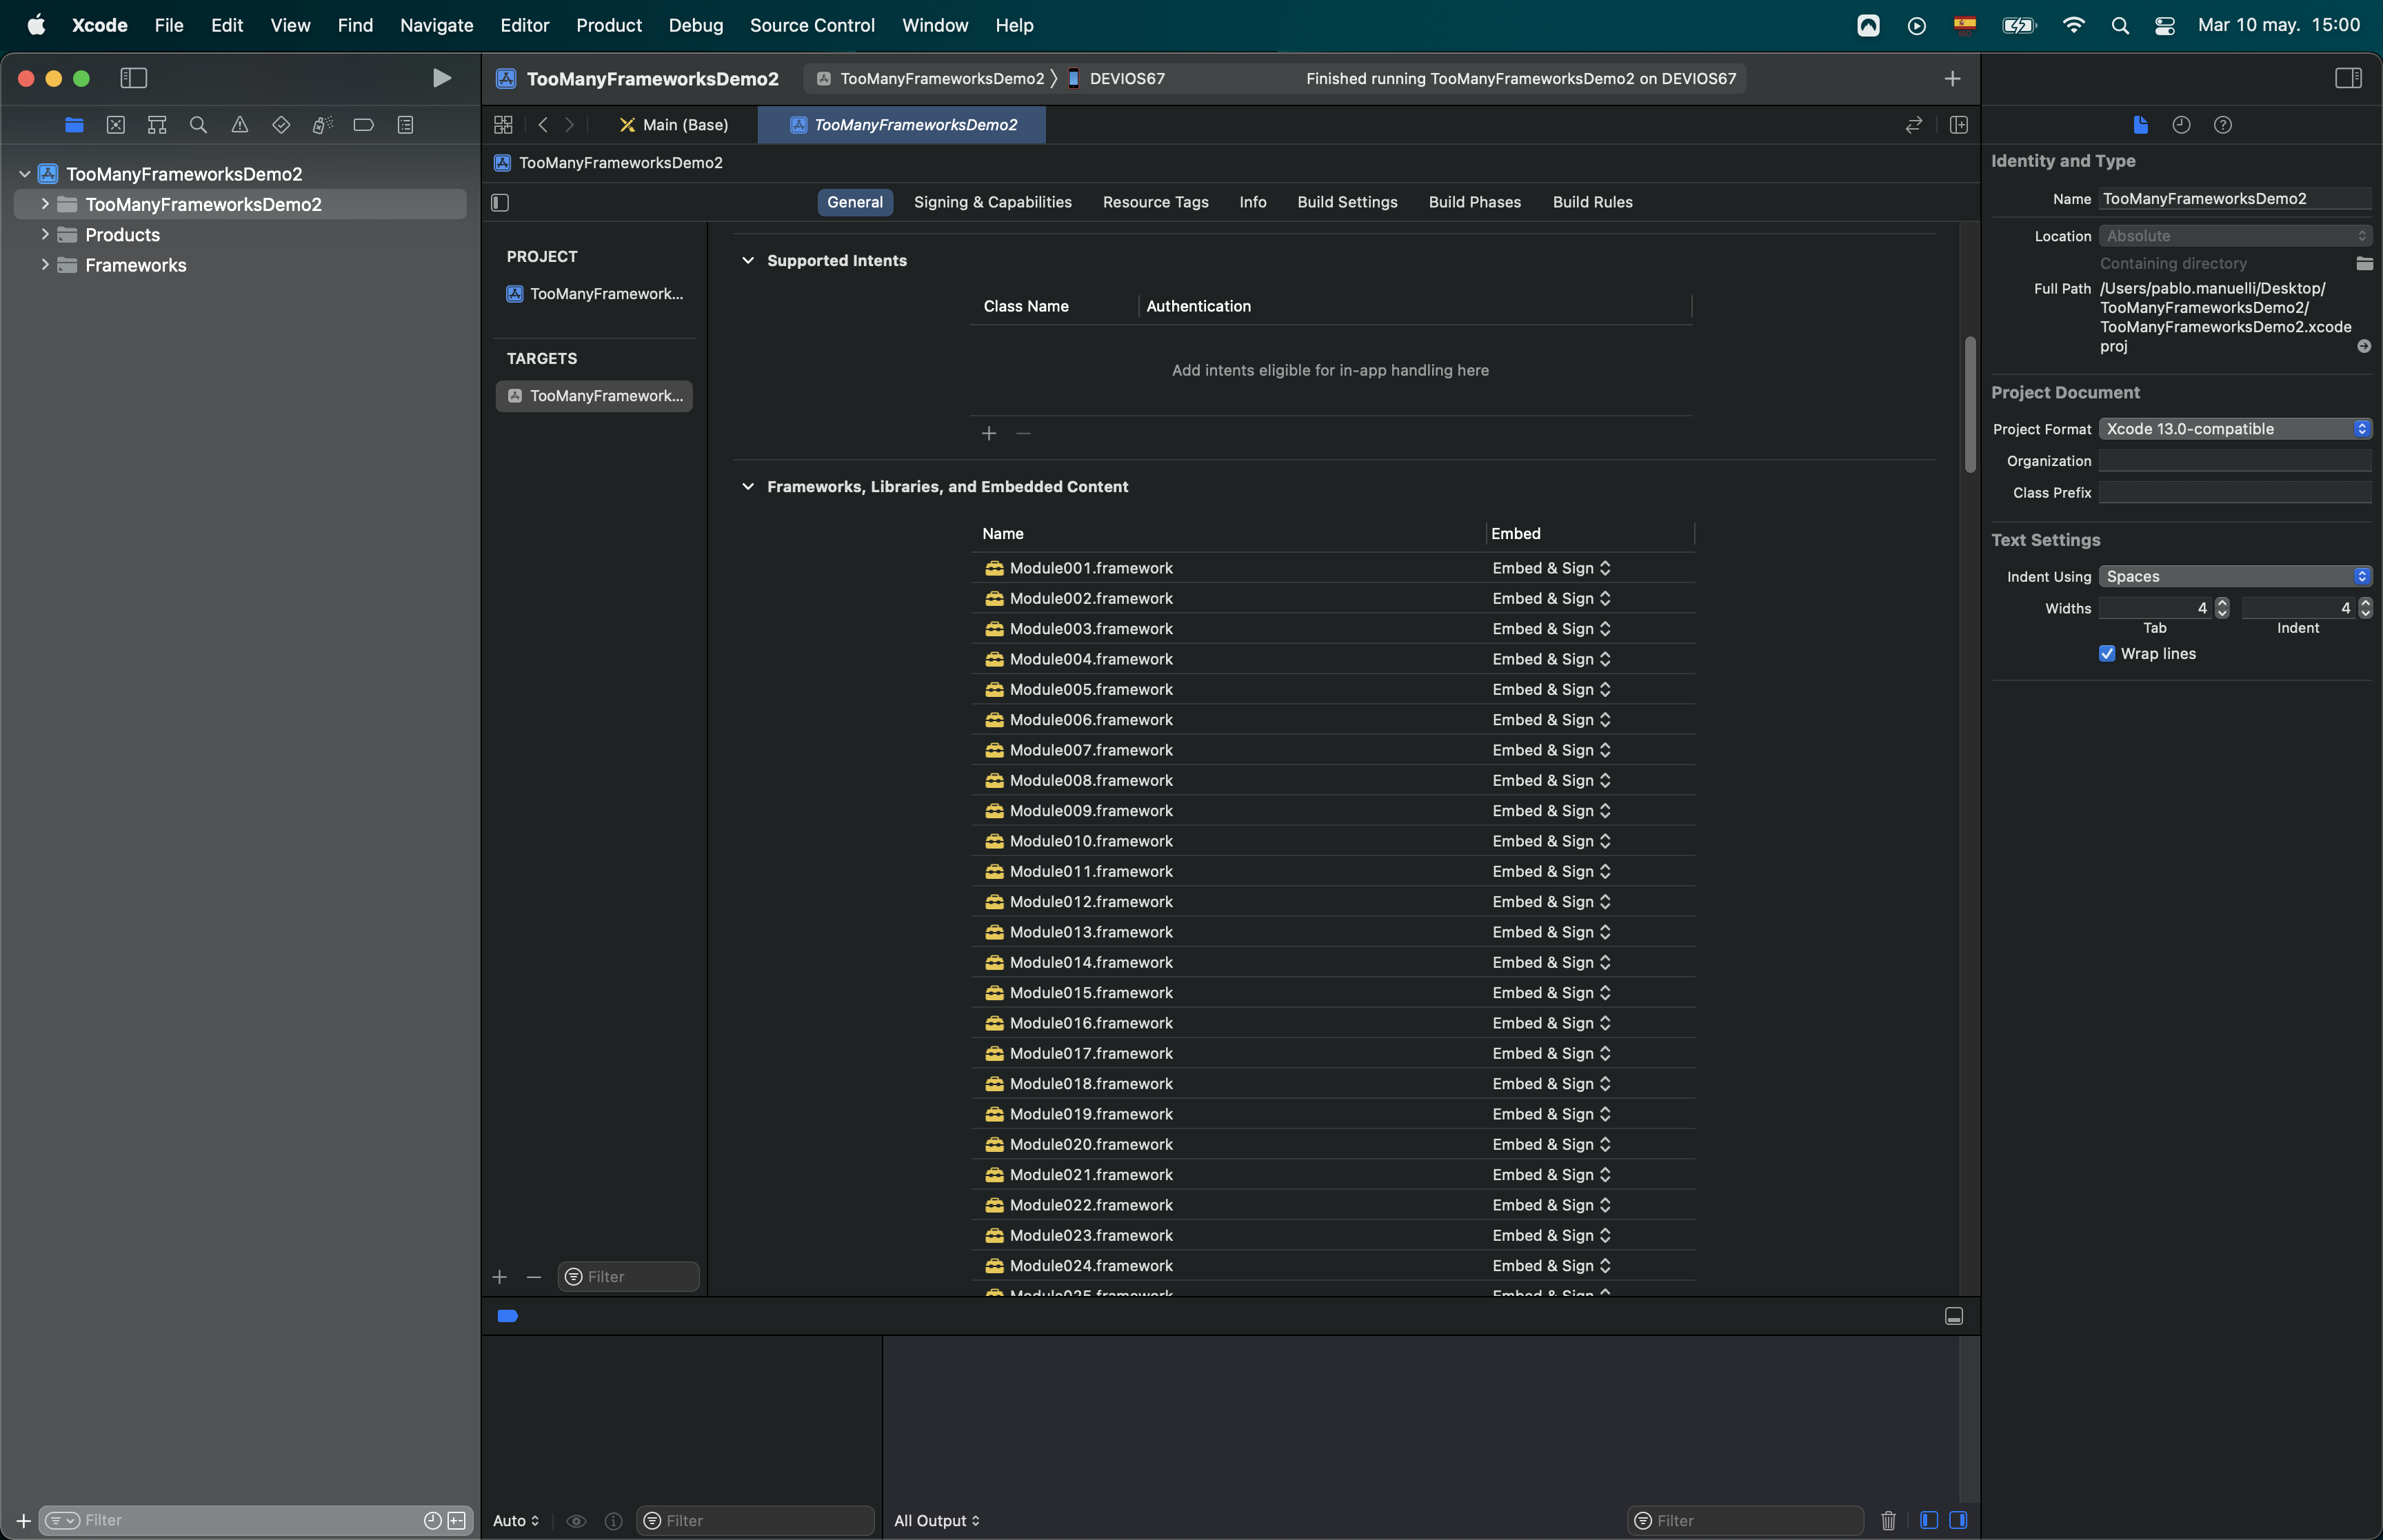The height and width of the screenshot is (1540, 2383).
Task: Expand the TooManyFrameworksDemo2 folder
Action: (x=45, y=204)
